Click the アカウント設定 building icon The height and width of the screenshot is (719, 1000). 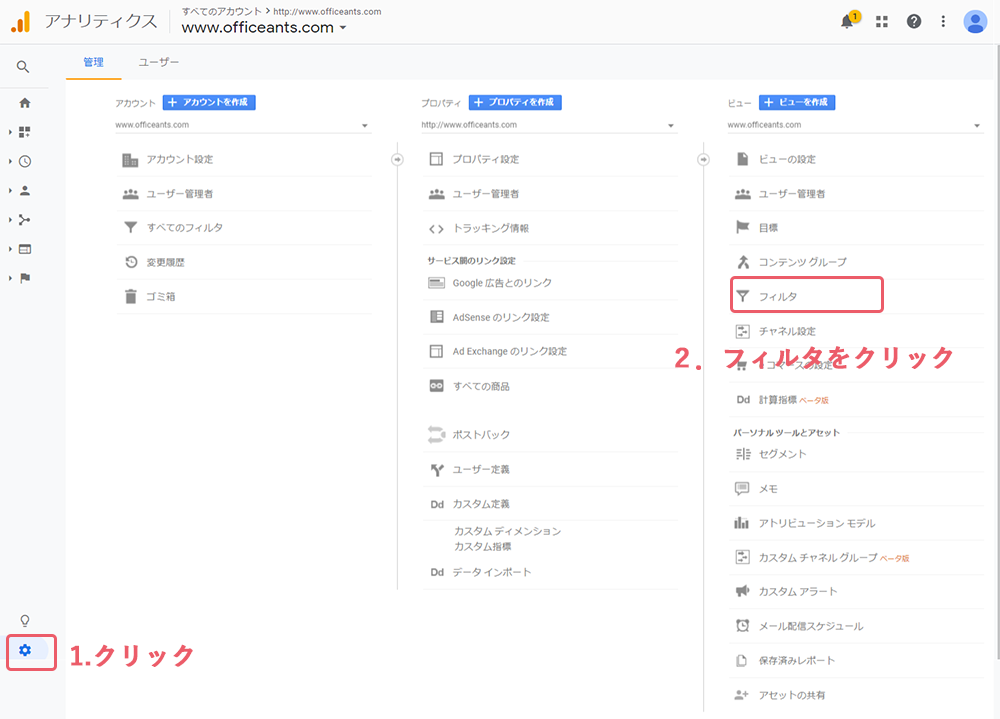click(130, 159)
